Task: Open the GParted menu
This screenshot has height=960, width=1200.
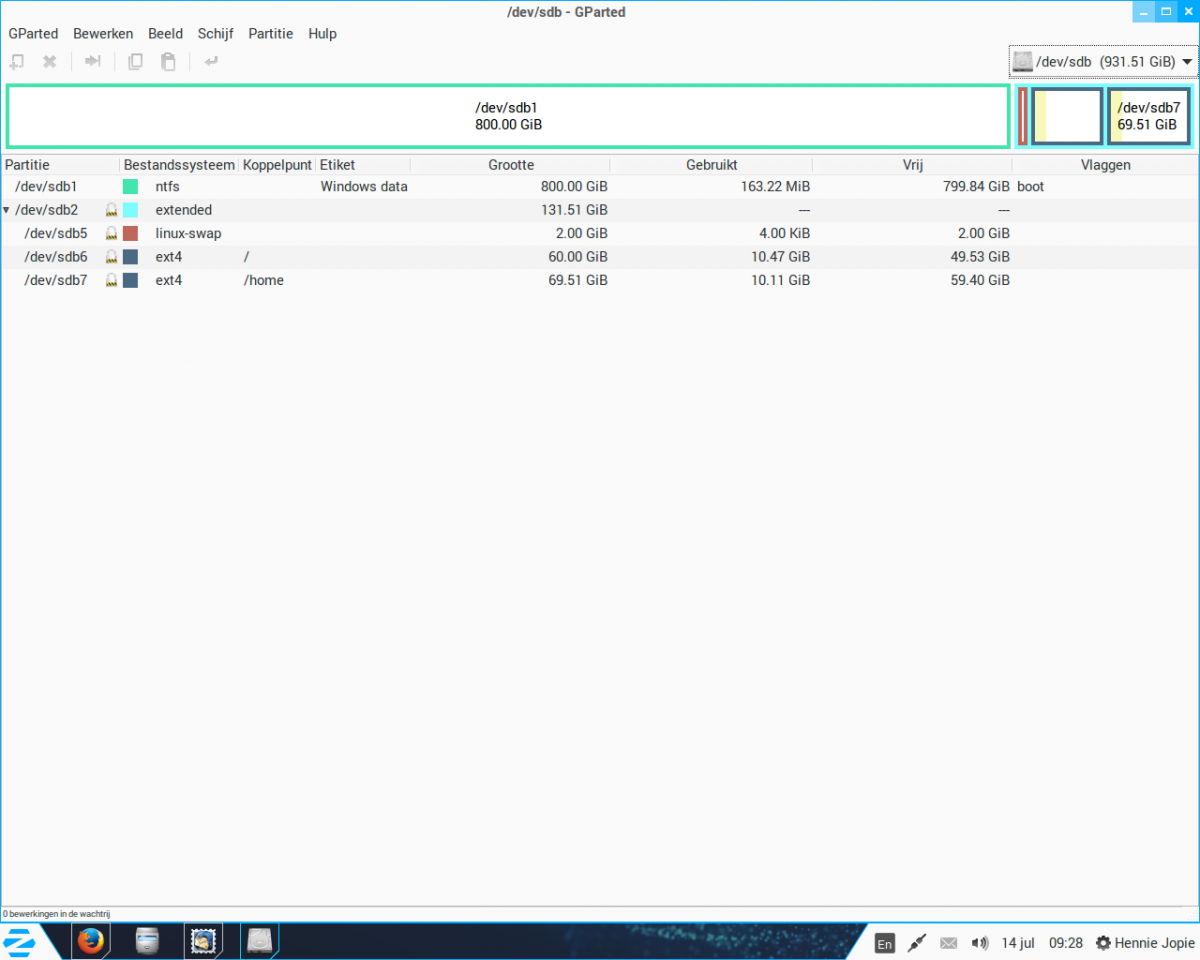Action: coord(33,33)
